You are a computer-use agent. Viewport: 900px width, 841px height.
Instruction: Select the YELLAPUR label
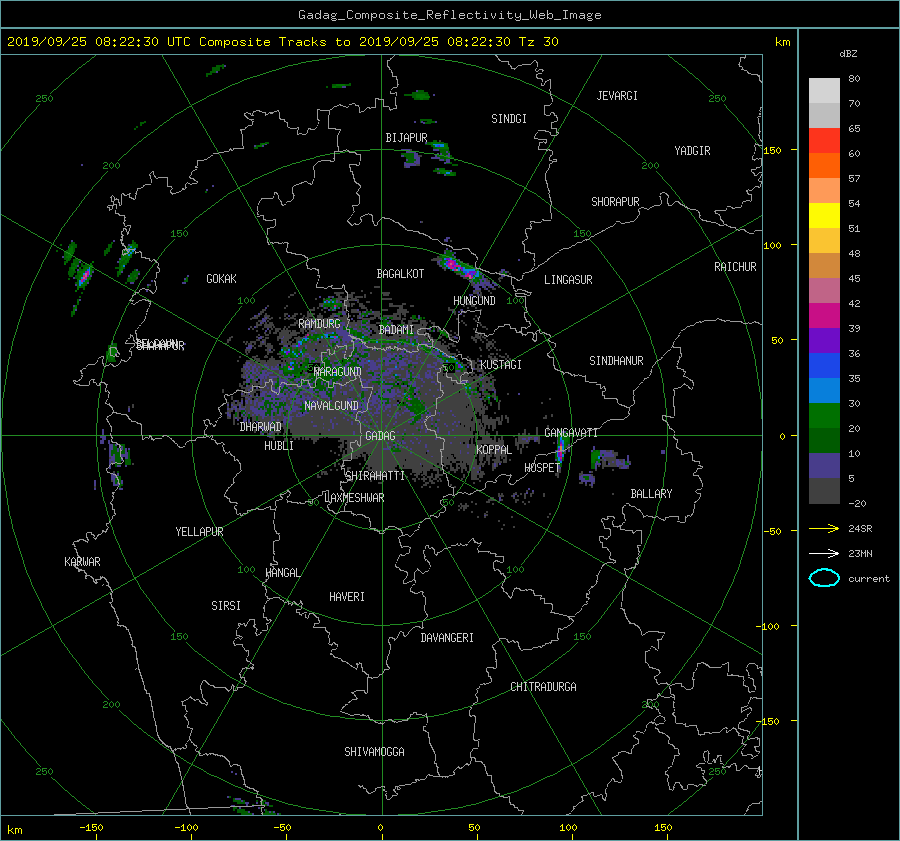pos(199,532)
